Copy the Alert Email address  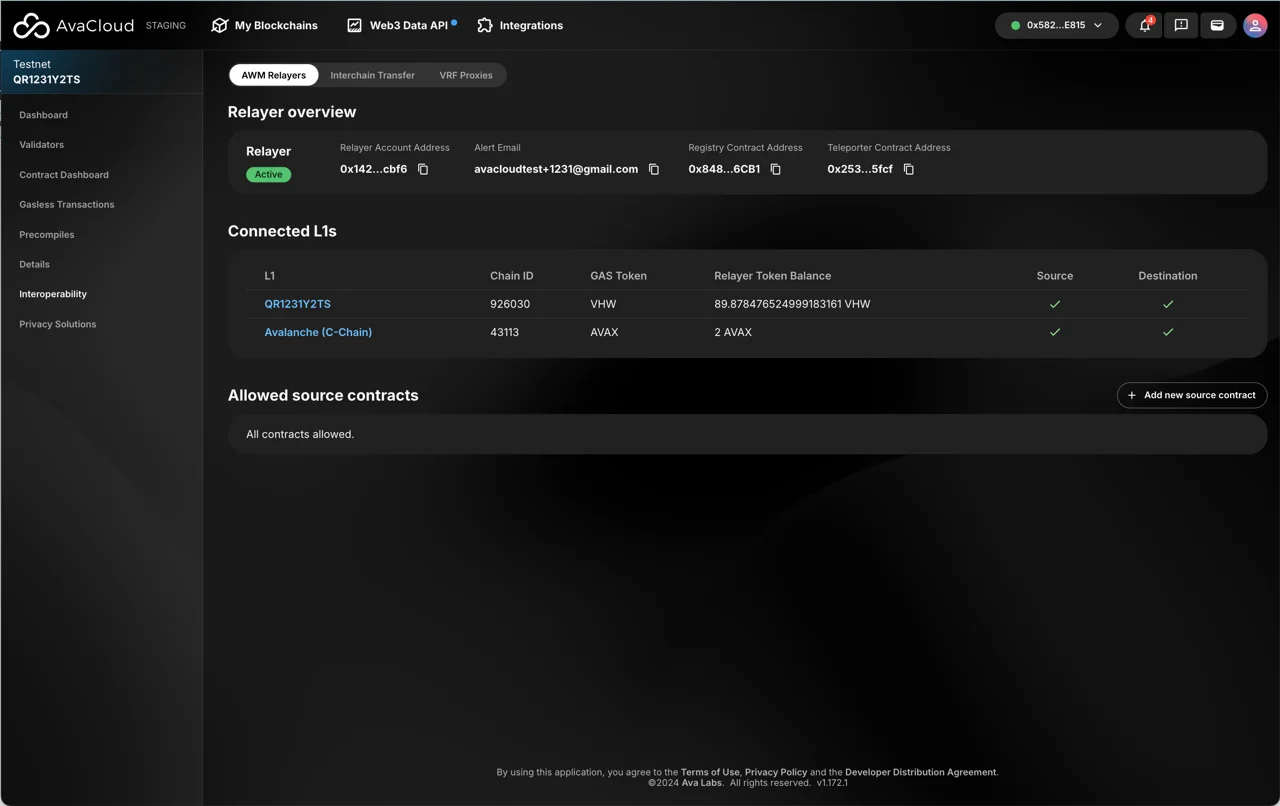(x=654, y=170)
